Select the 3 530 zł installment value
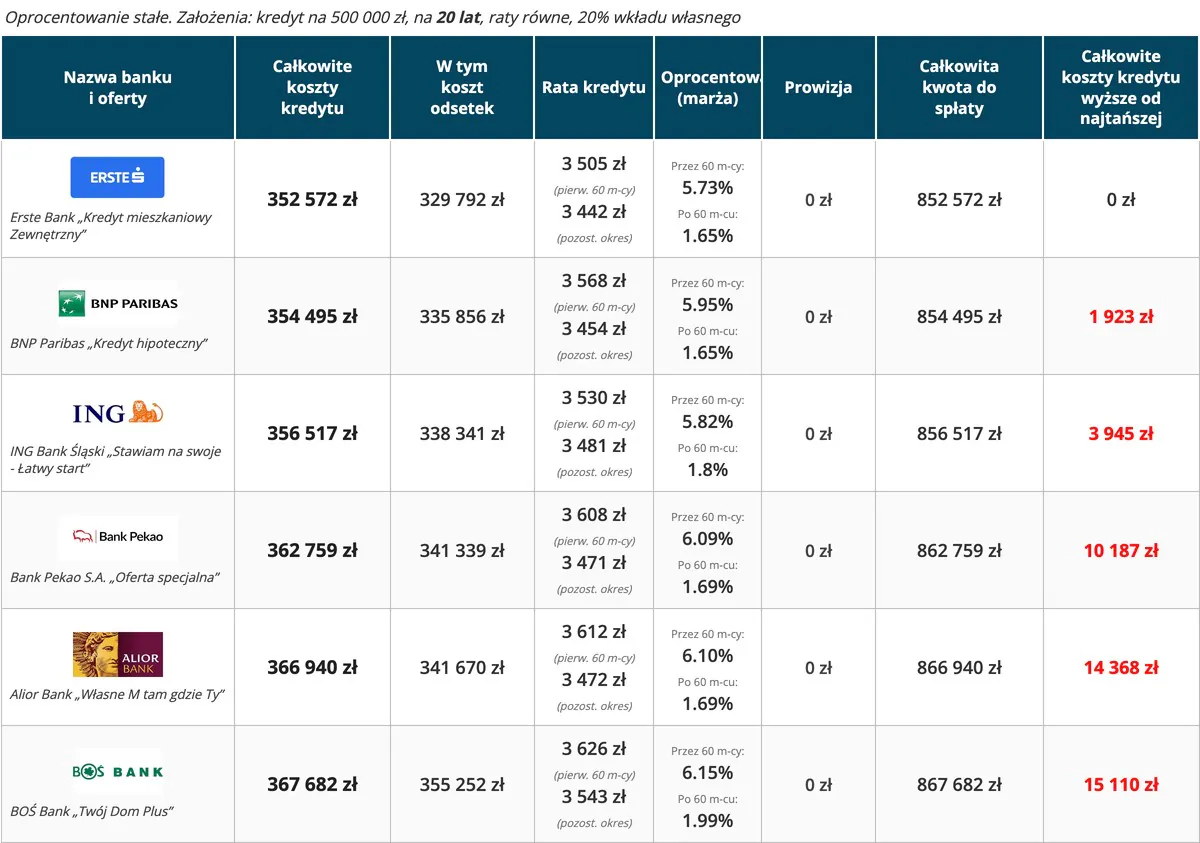Viewport: 1200px width, 843px height. point(594,398)
